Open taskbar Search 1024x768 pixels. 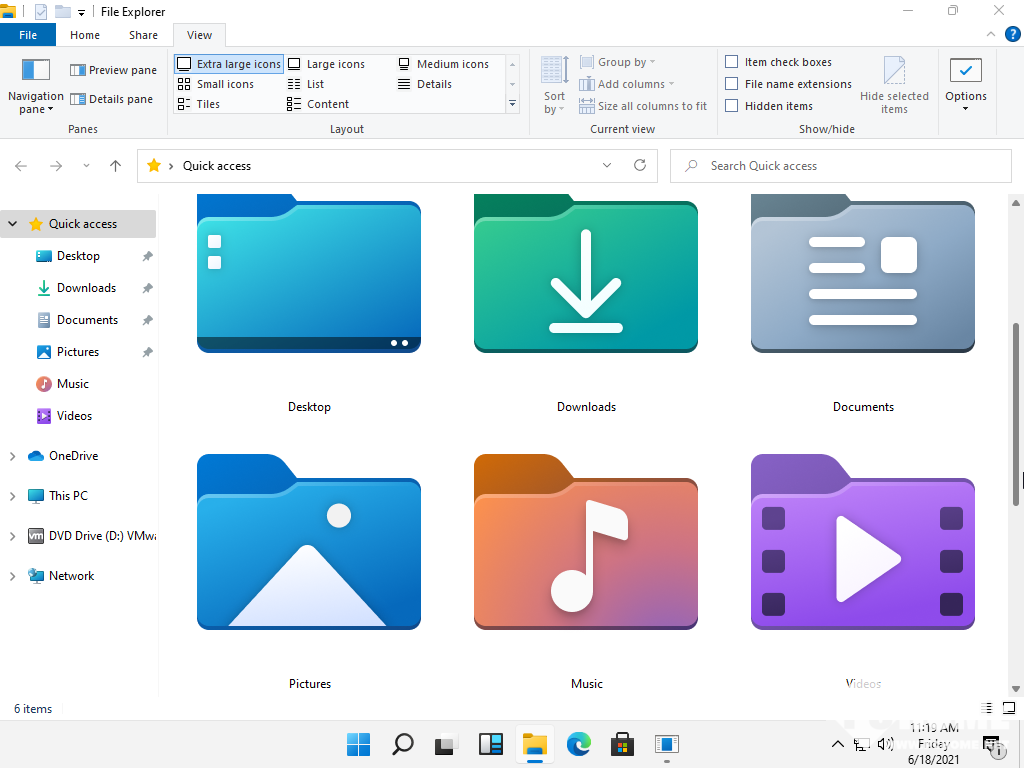403,744
